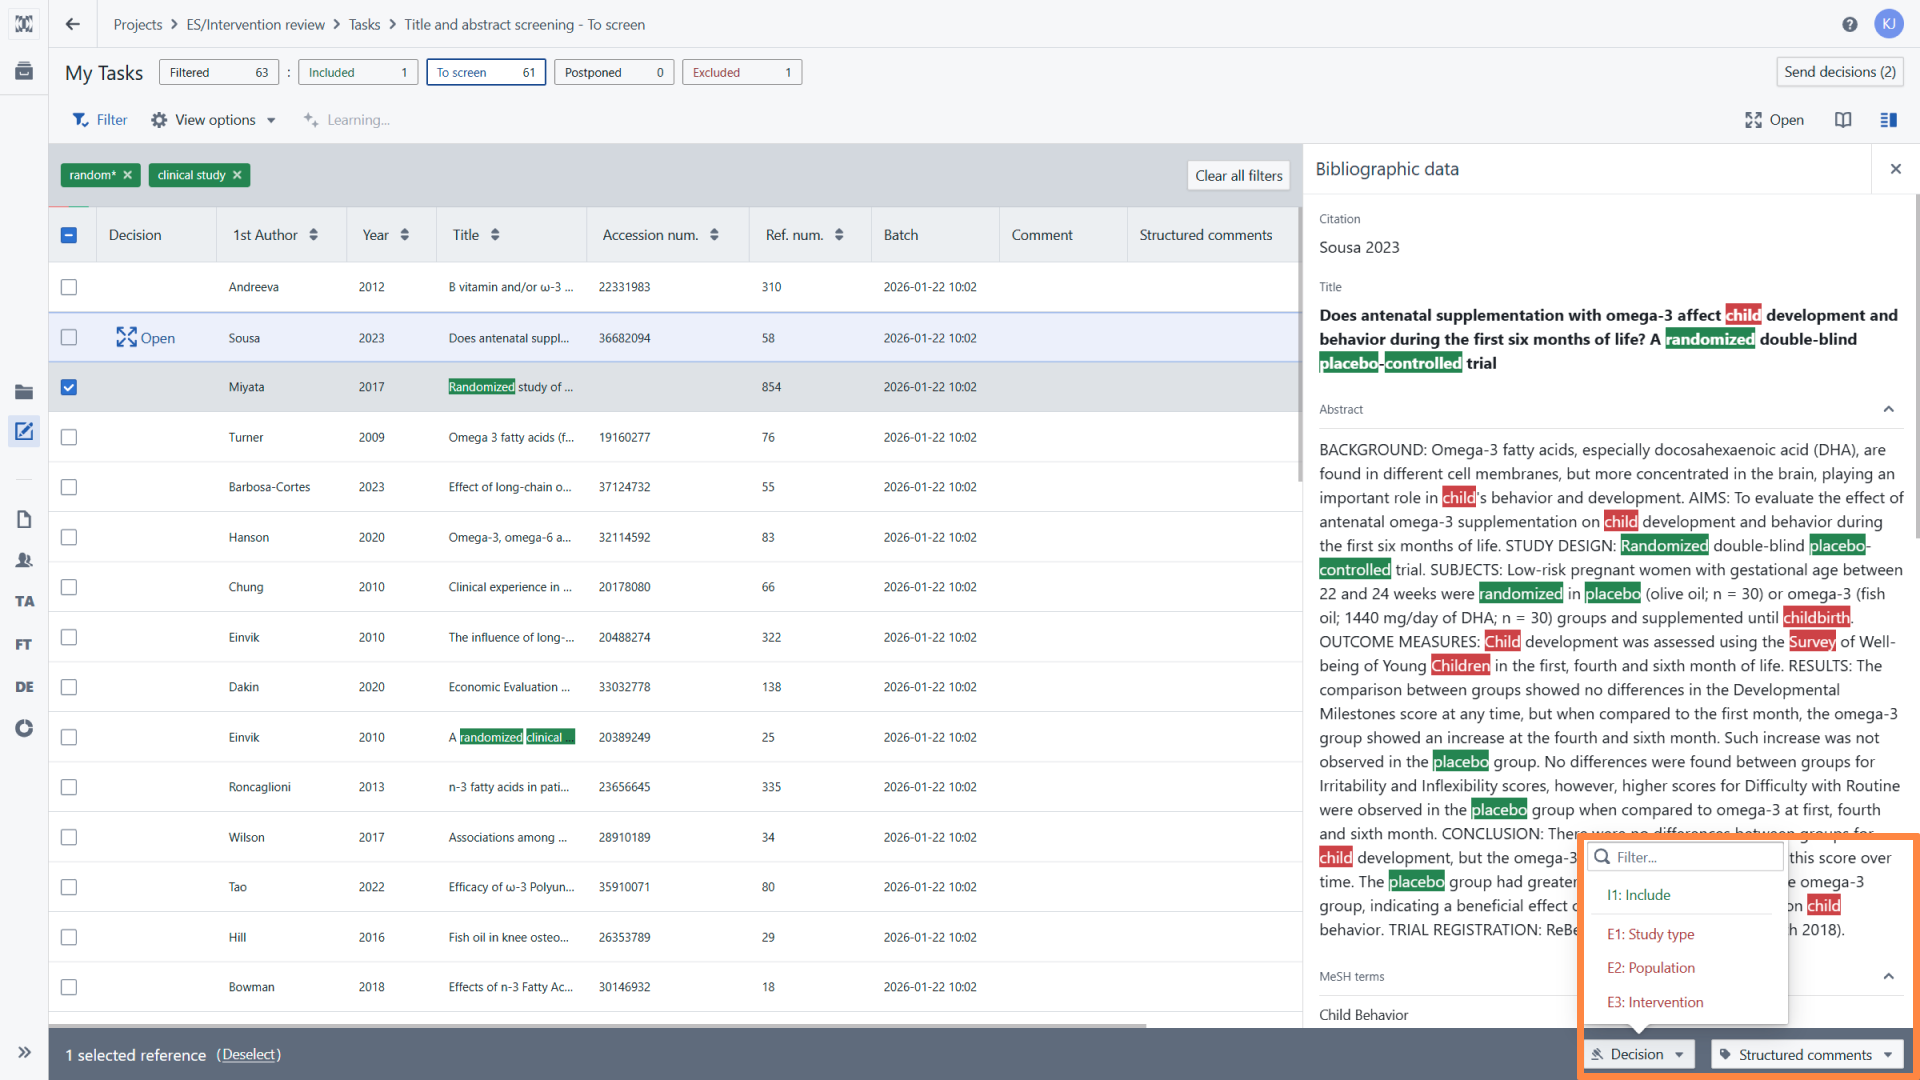Click the back arrow icon
This screenshot has height=1080, width=1920.
[72, 24]
